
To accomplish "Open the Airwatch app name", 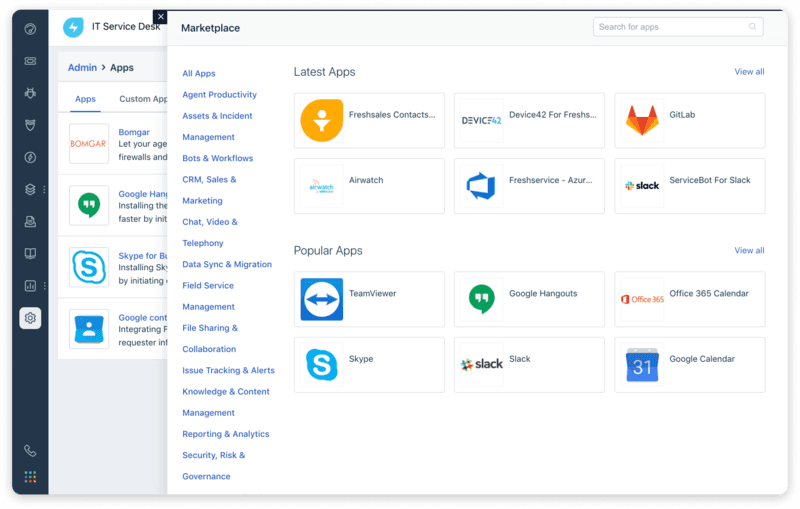I will point(366,180).
